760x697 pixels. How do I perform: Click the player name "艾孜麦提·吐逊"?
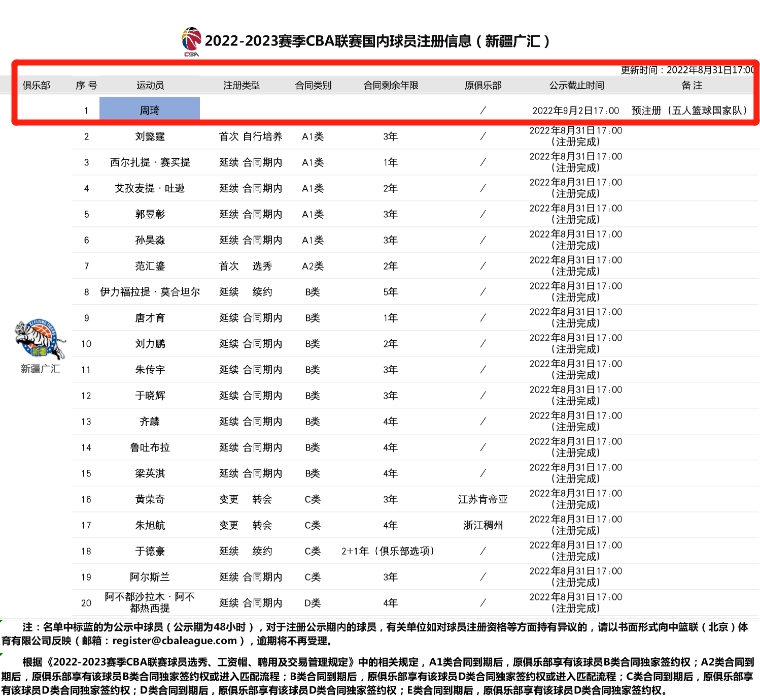coord(150,188)
